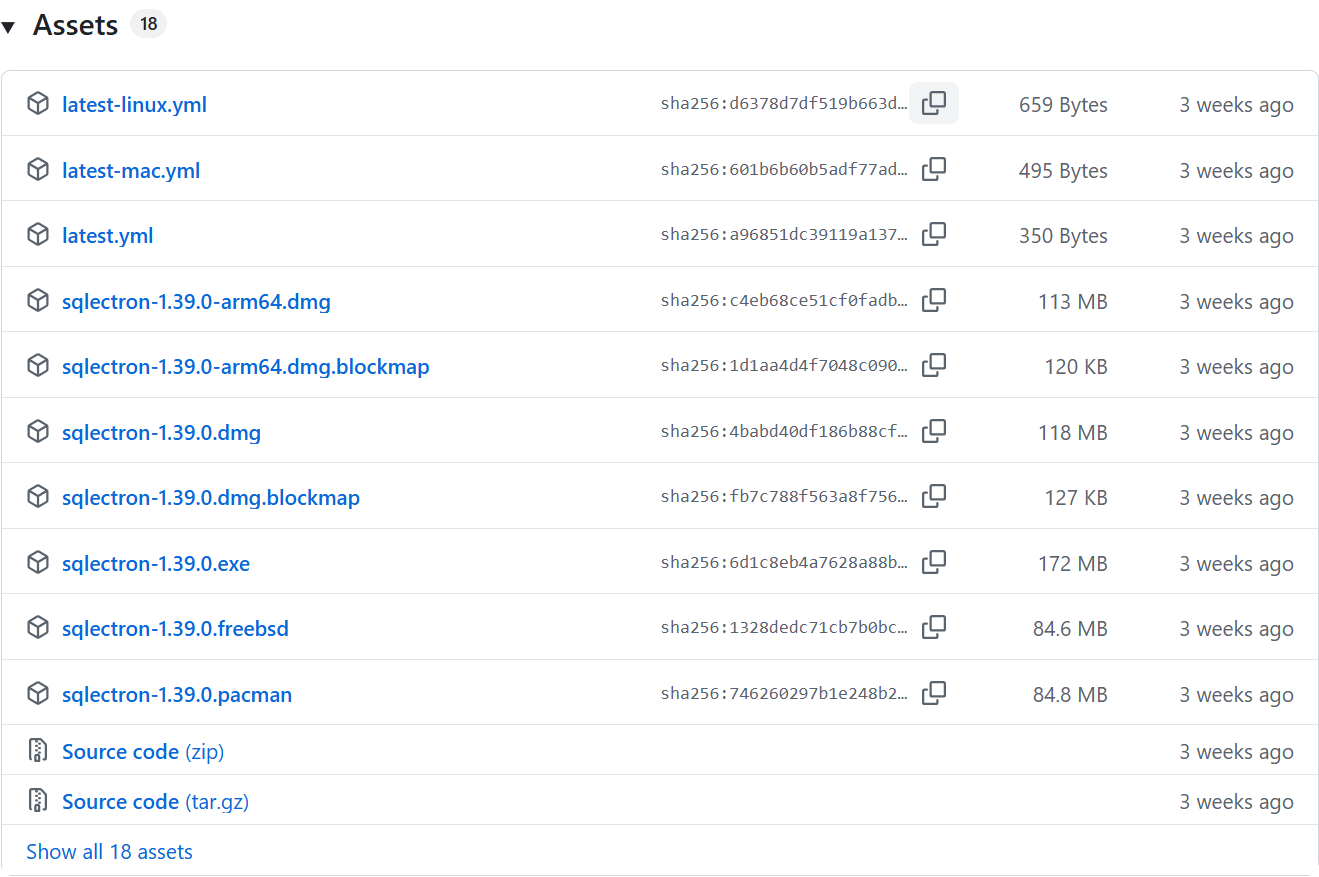The height and width of the screenshot is (877, 1319).
Task: Select hash text sha256:d6378d7df519b663d…
Action: [x=784, y=104]
